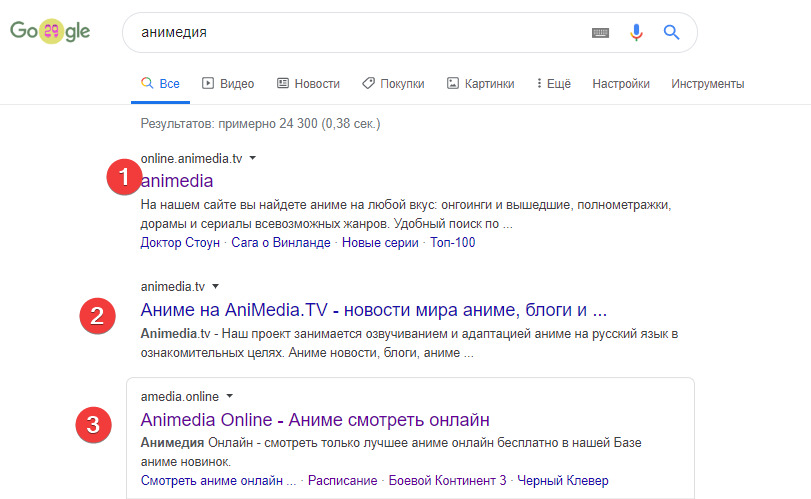The height and width of the screenshot is (499, 811).
Task: Open the Покупки tab
Action: [393, 84]
